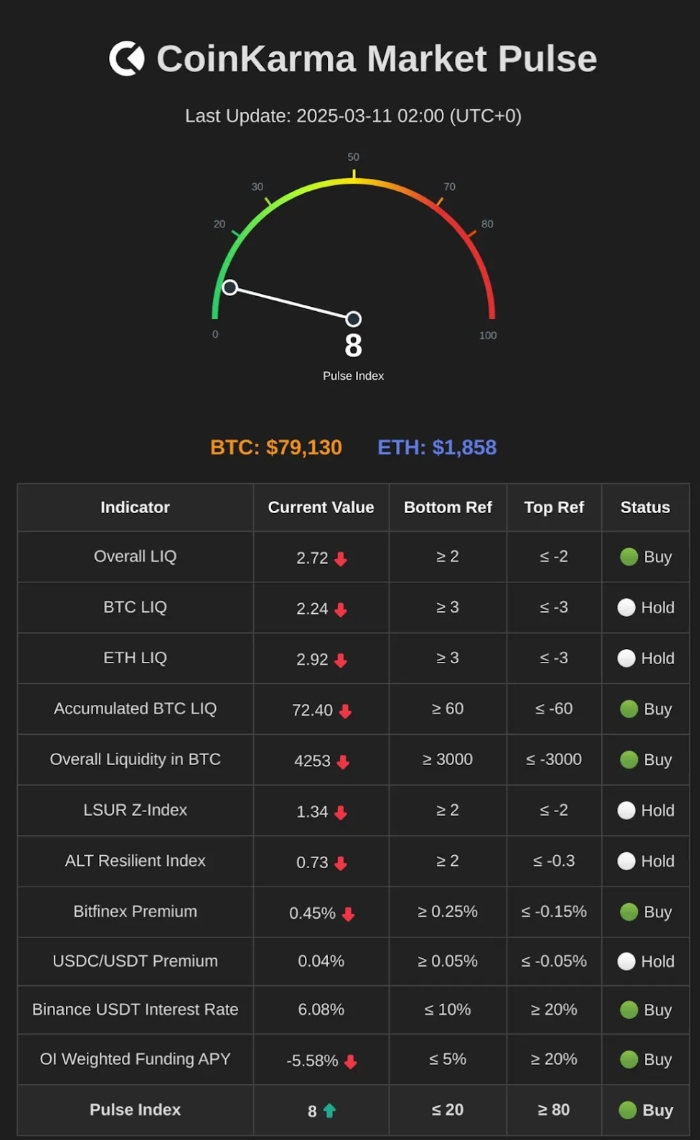Click the red arrow beside OI Weighted Funding APY
Image resolution: width=700 pixels, height=1140 pixels.
(x=350, y=1062)
